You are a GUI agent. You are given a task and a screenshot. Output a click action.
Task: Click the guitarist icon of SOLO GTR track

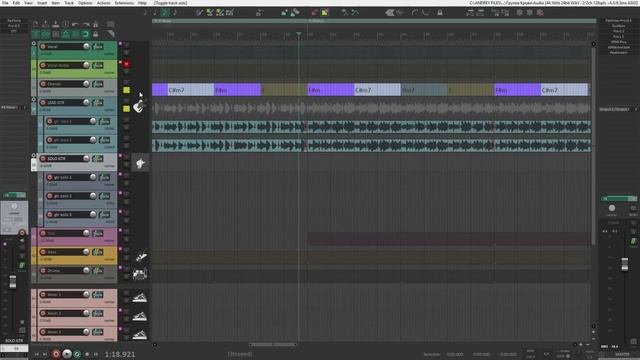[140, 163]
